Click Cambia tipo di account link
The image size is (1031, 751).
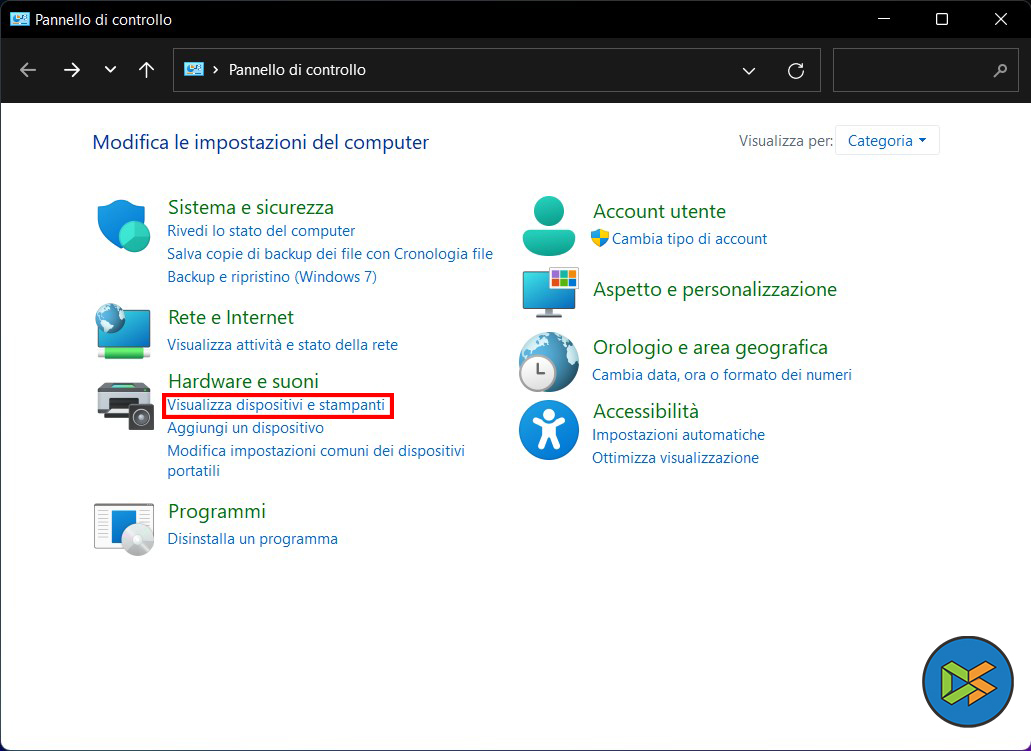click(689, 239)
